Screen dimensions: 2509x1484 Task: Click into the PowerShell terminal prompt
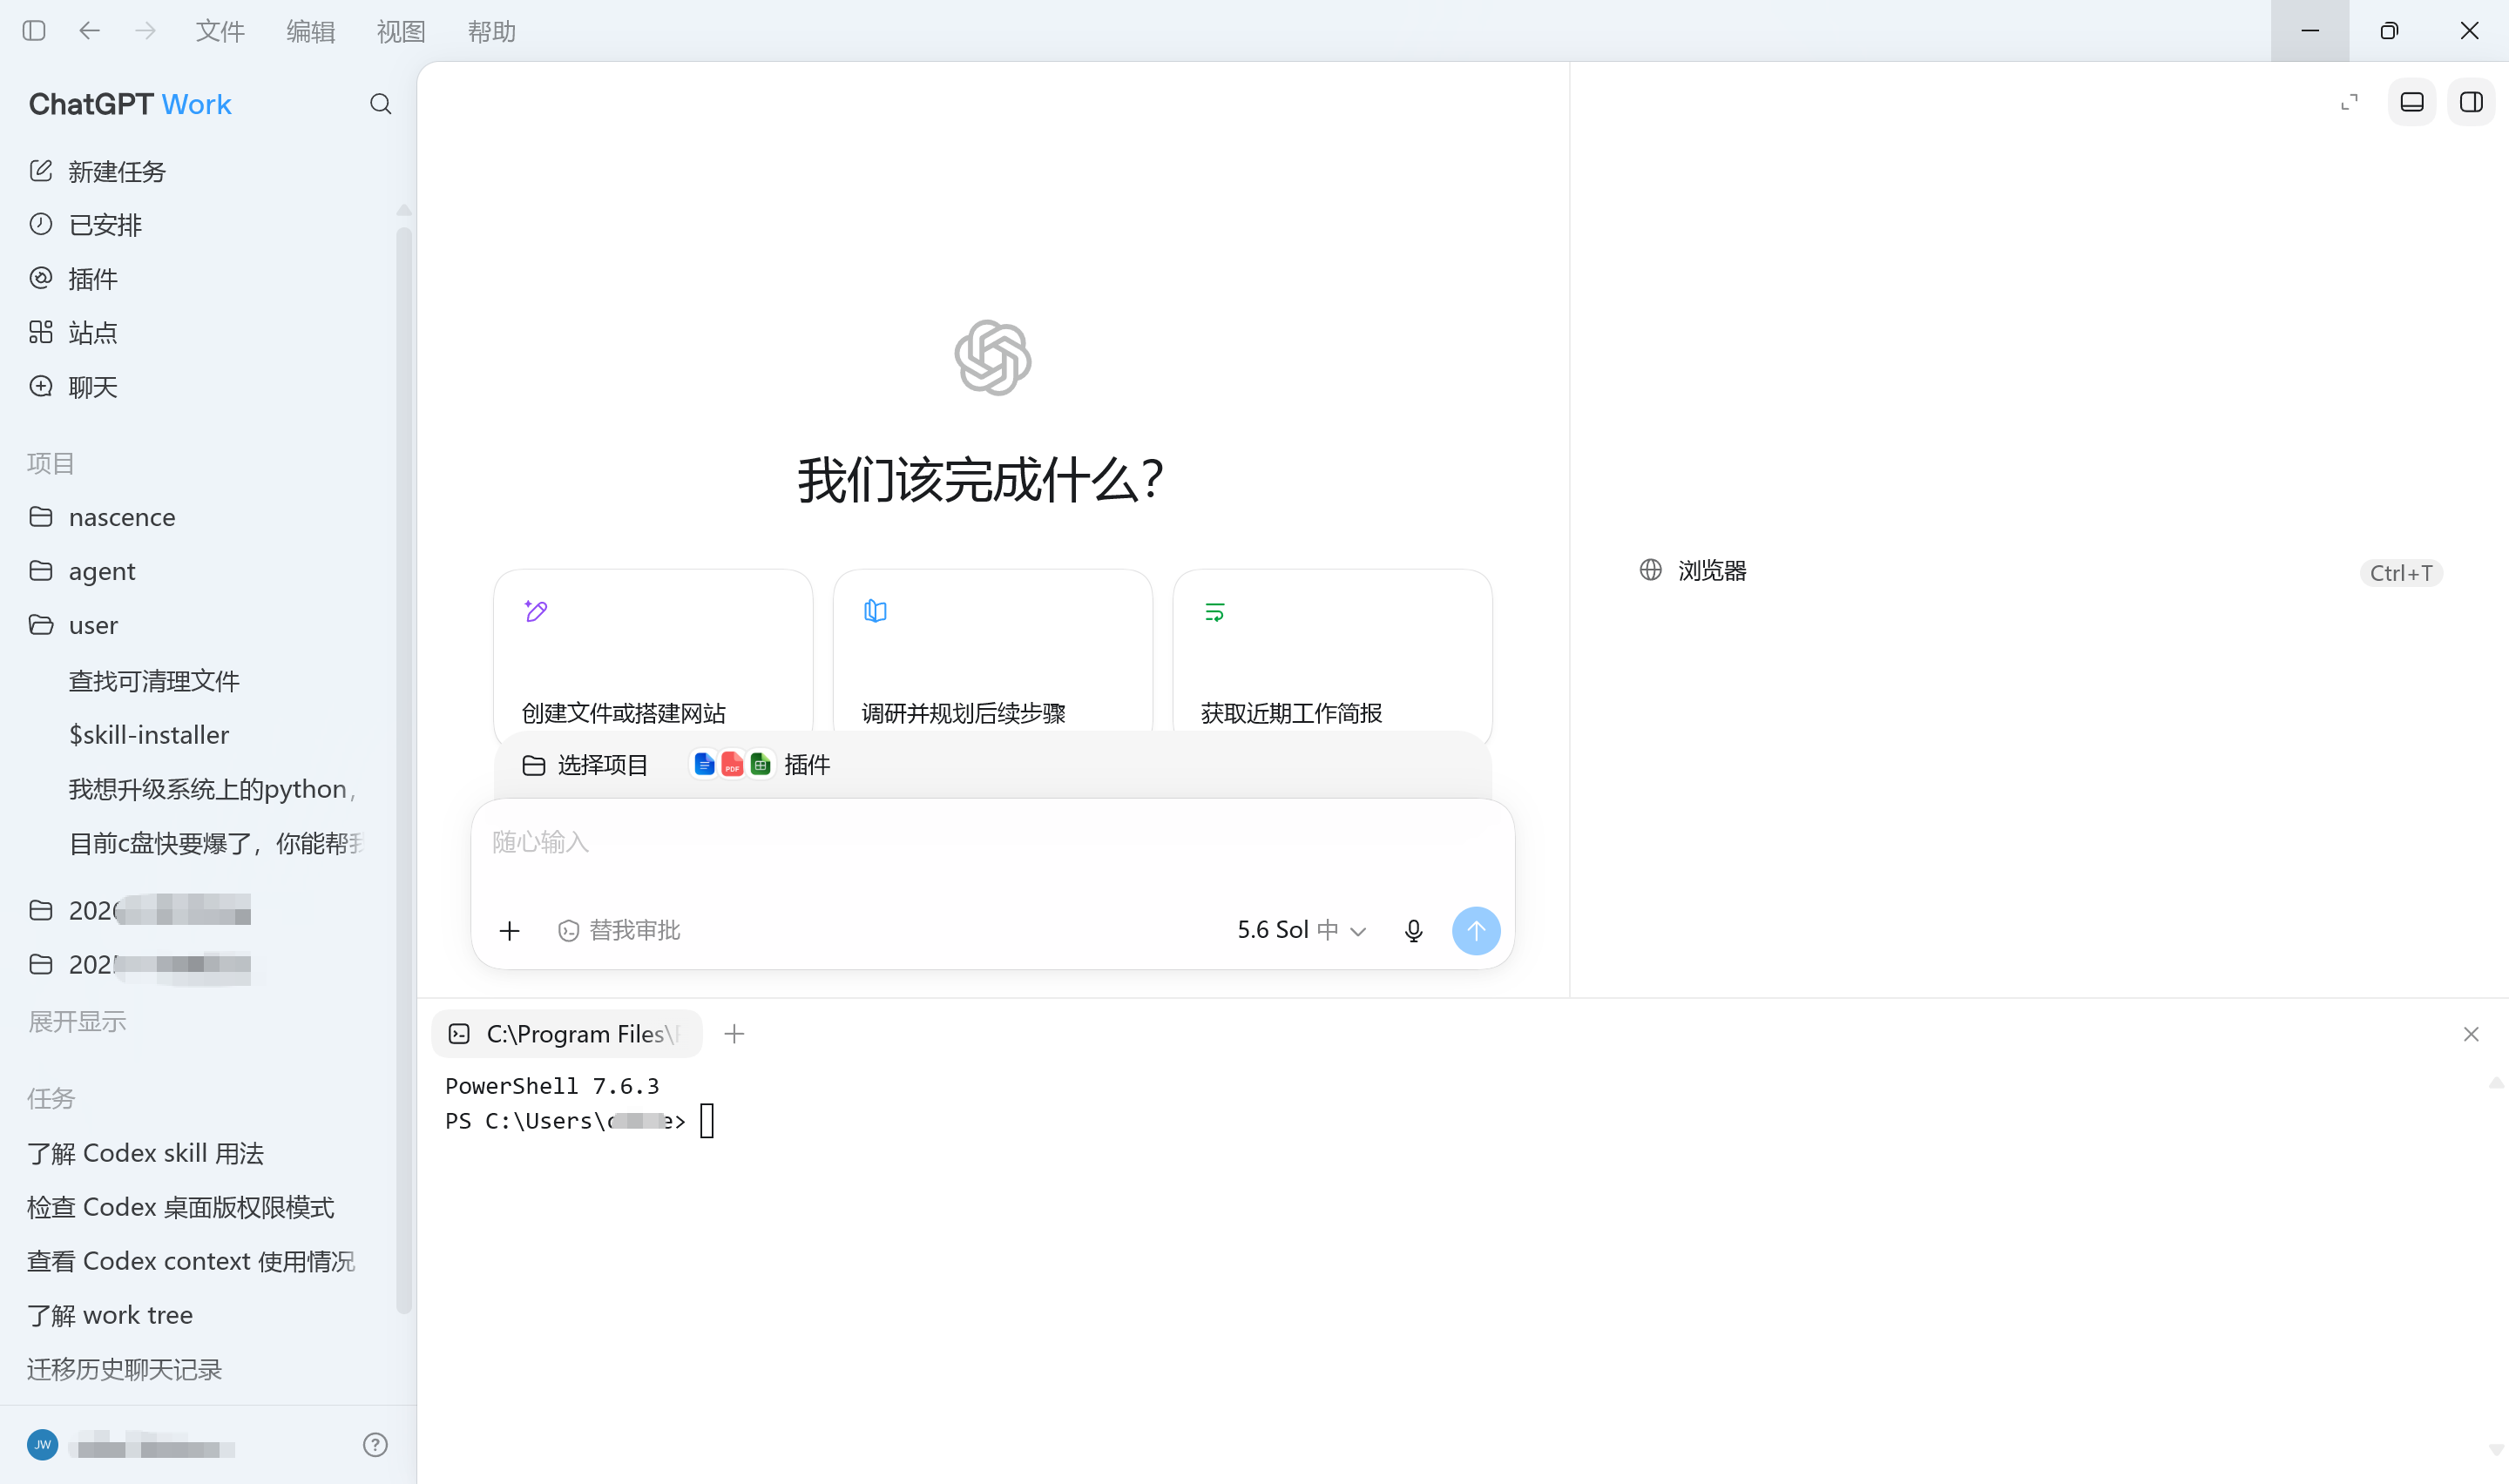coord(707,1121)
